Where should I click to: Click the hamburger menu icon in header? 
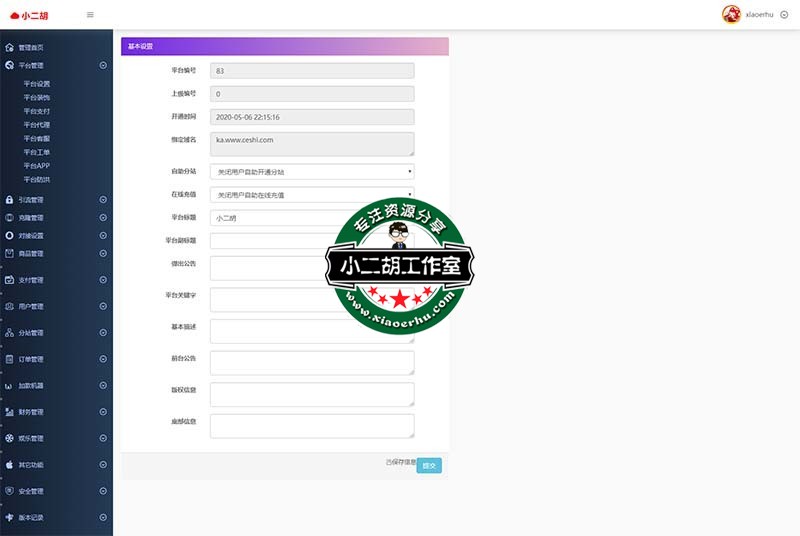pyautogui.click(x=91, y=14)
